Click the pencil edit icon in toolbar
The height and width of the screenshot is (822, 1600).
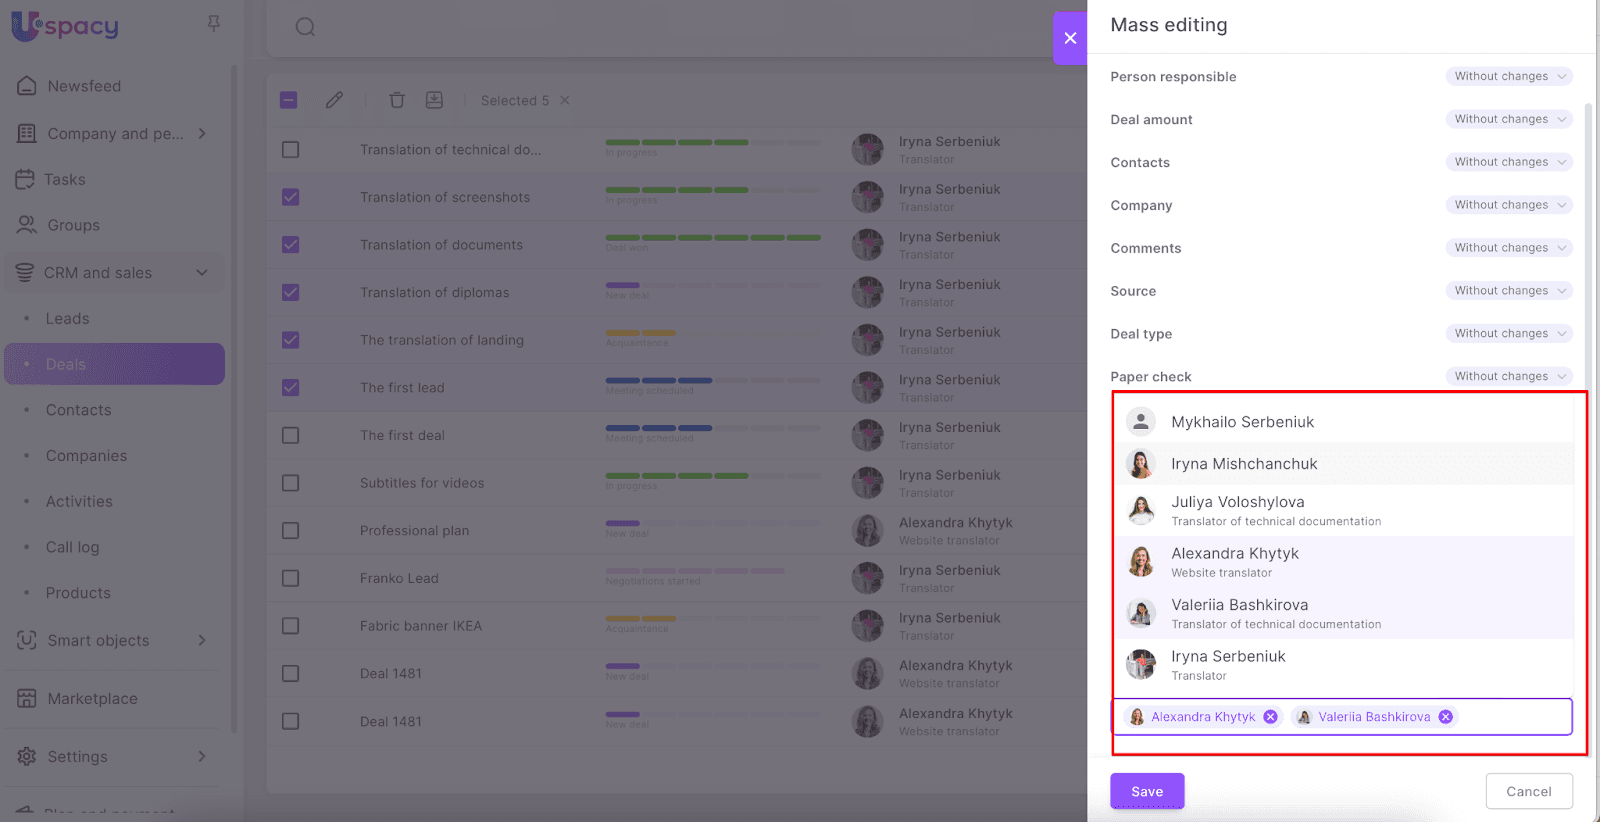[x=334, y=100]
